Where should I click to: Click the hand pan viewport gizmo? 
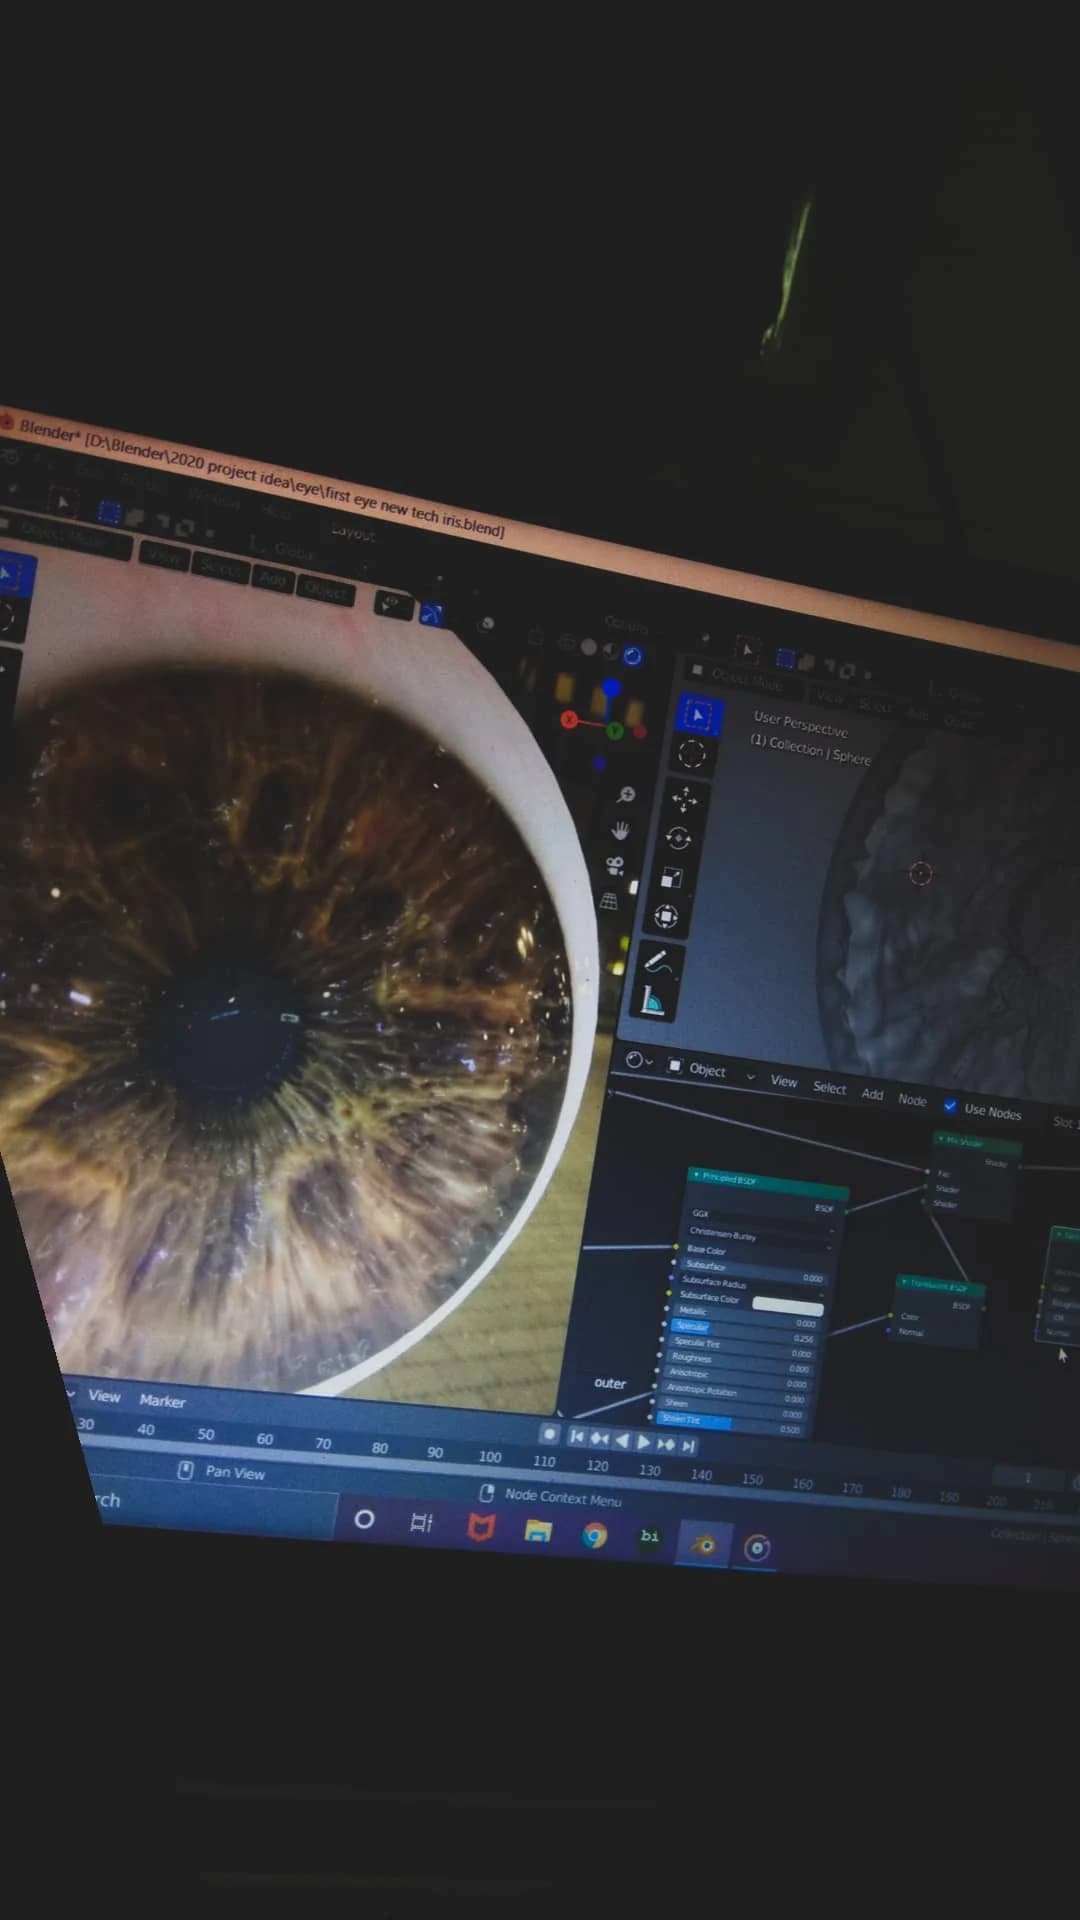pos(620,830)
